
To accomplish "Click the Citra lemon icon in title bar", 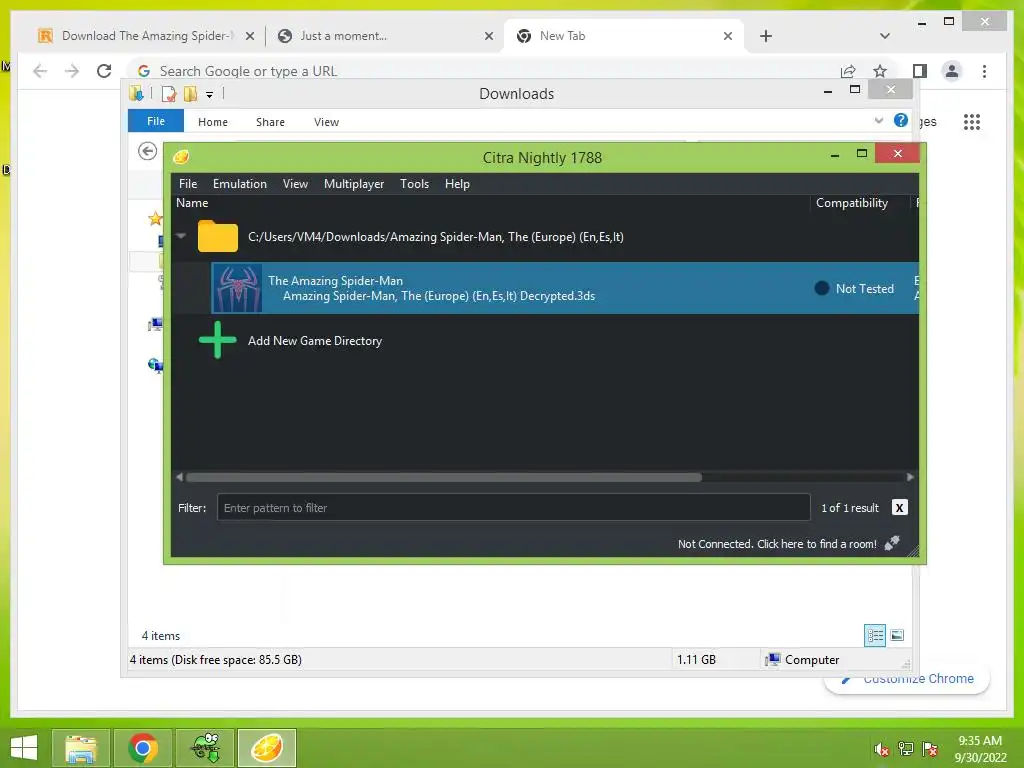I will pyautogui.click(x=182, y=157).
